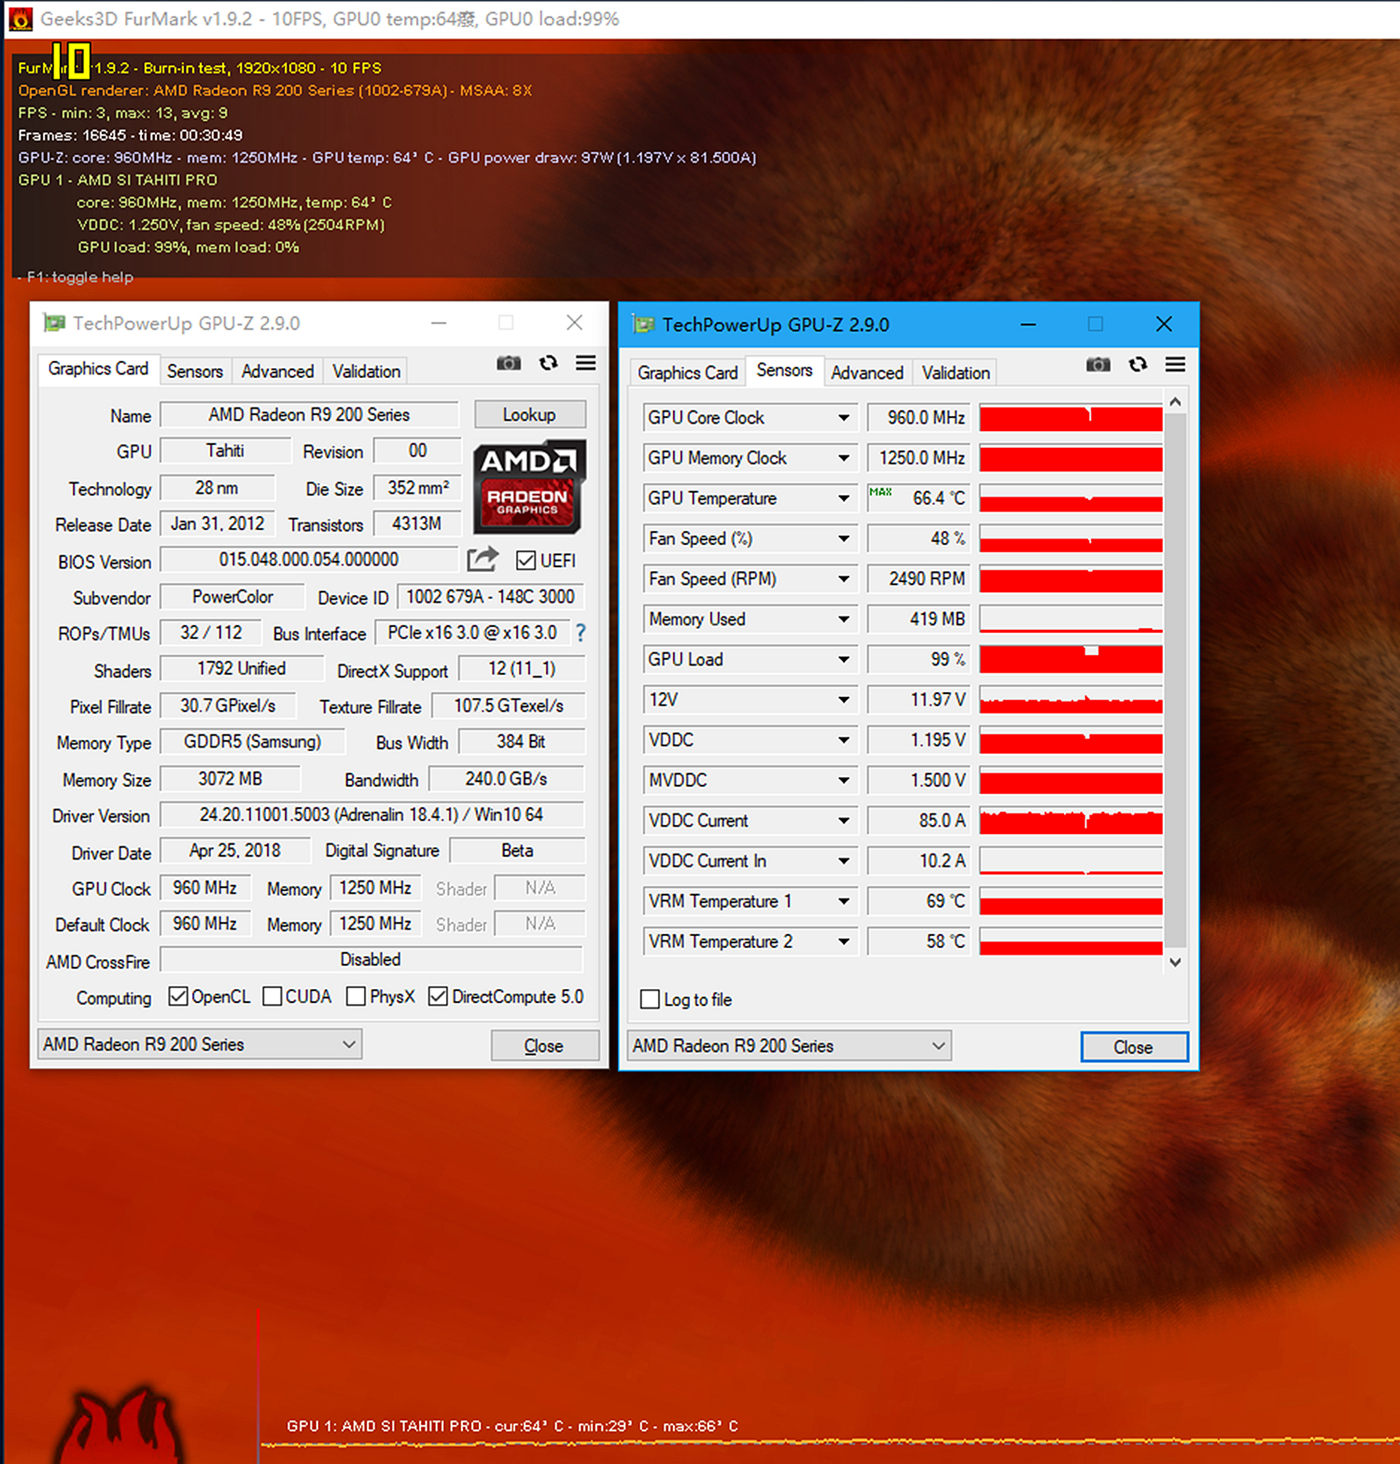1400x1464 pixels.
Task: Switch to Validation tab in left window
Action: [366, 371]
